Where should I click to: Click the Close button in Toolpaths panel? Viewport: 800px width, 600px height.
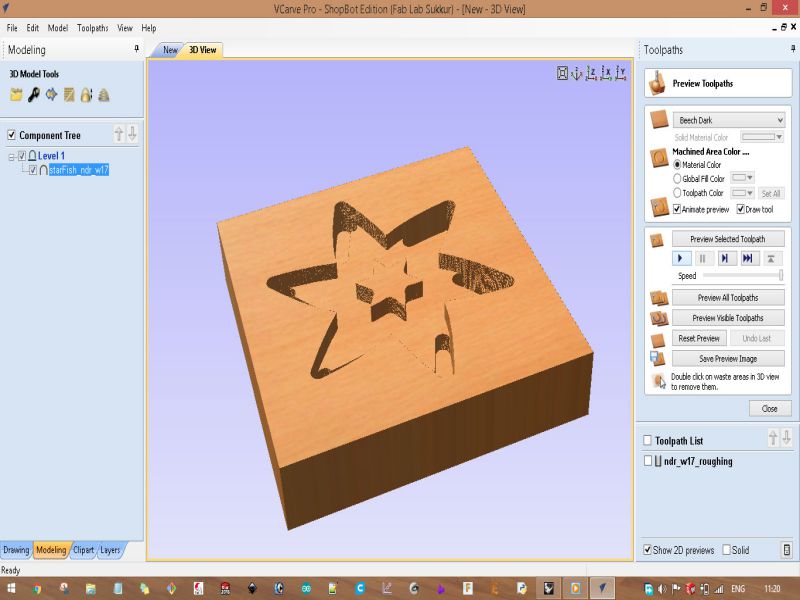[x=769, y=409]
